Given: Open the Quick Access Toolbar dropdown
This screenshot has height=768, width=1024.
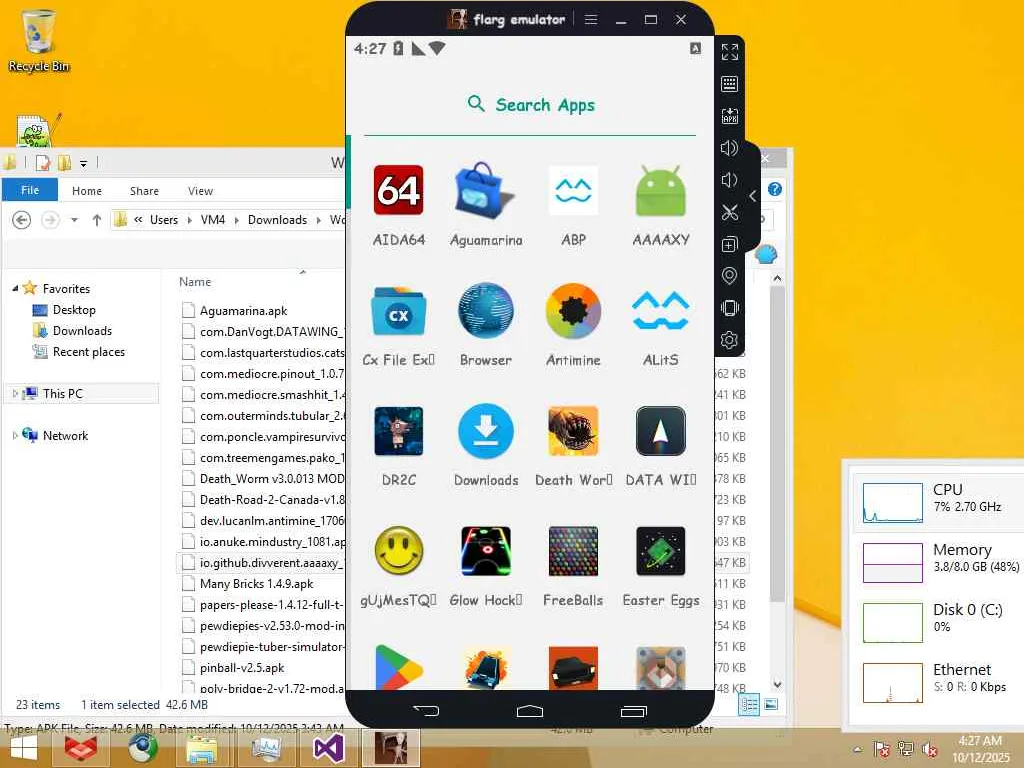Looking at the screenshot, I should (84, 163).
